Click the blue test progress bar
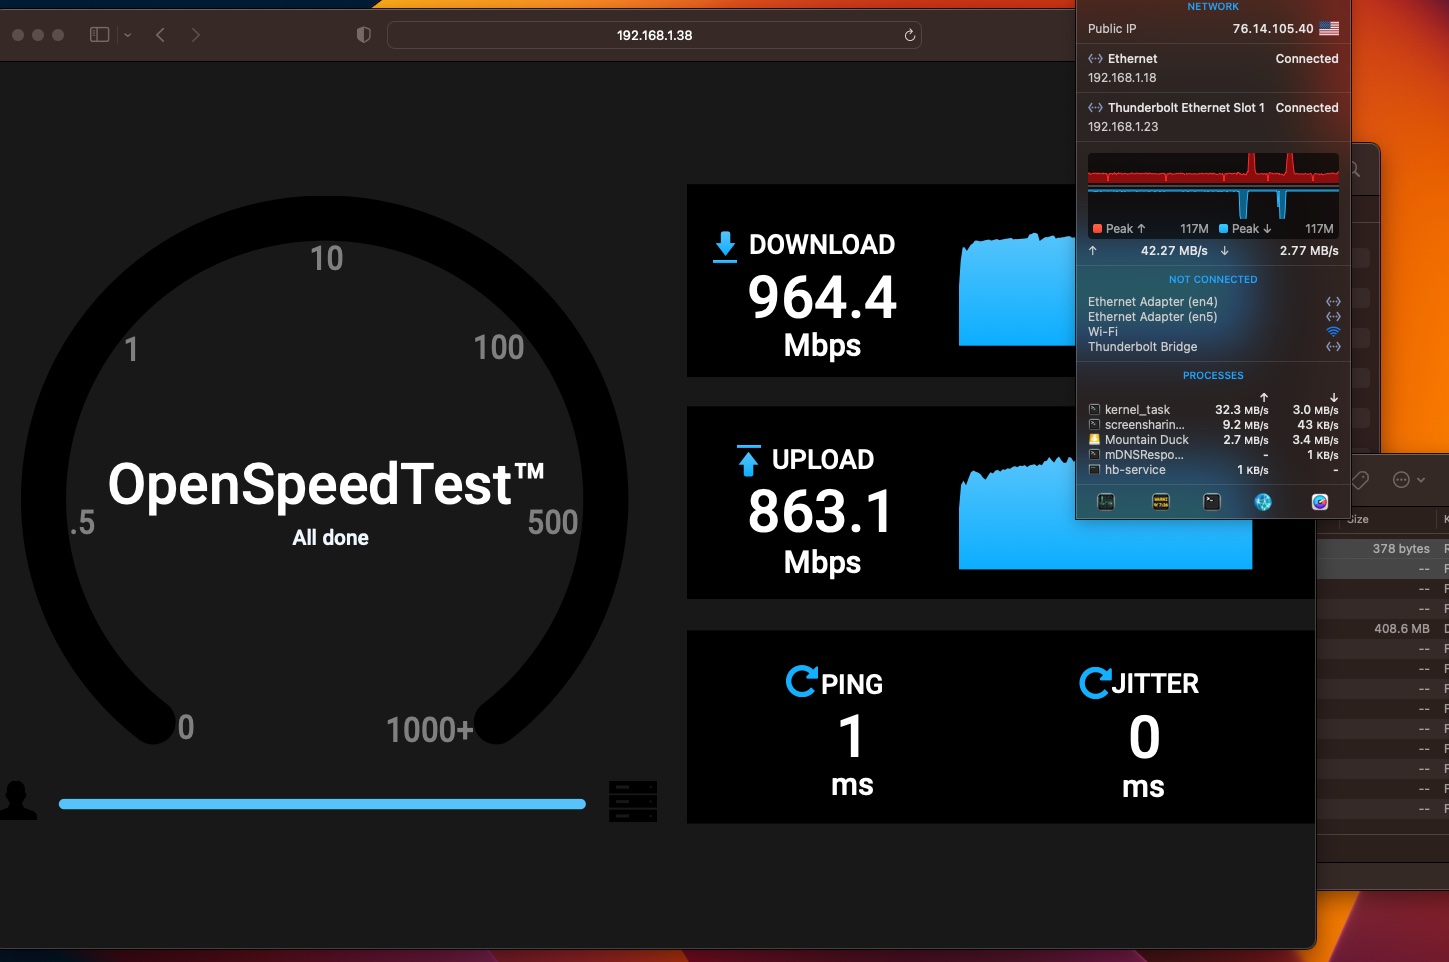Viewport: 1449px width, 962px height. click(322, 804)
